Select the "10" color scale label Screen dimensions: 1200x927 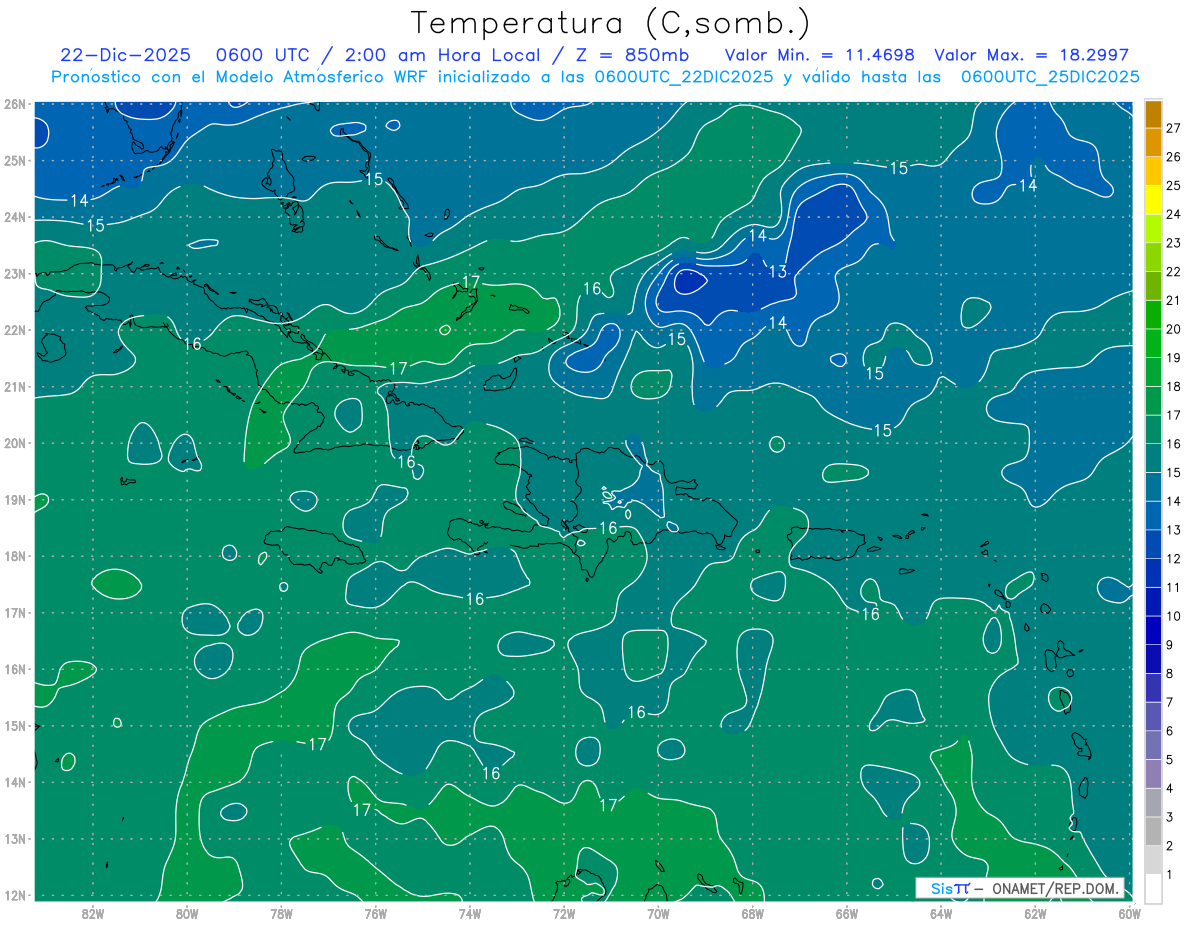click(x=1174, y=616)
